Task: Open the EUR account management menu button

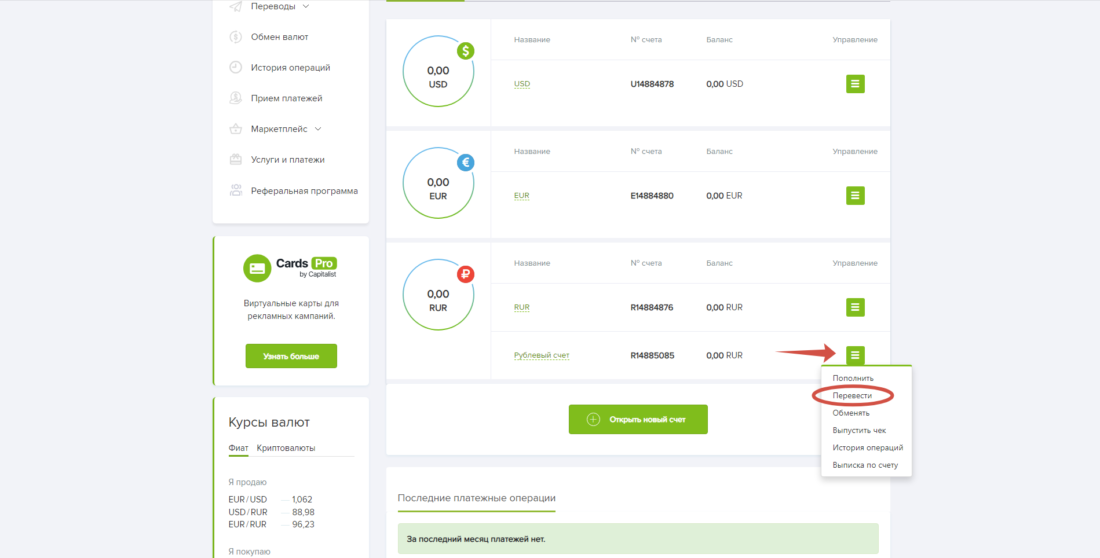Action: point(854,196)
